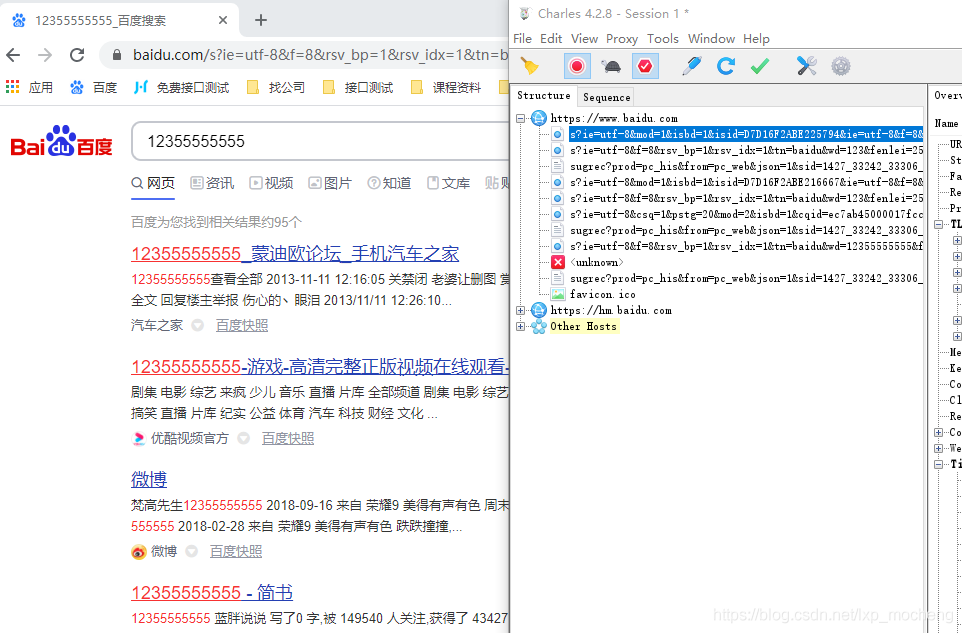Expand the dropdown arrow next to 微博 source
Screen dimensions: 962x633
point(191,551)
